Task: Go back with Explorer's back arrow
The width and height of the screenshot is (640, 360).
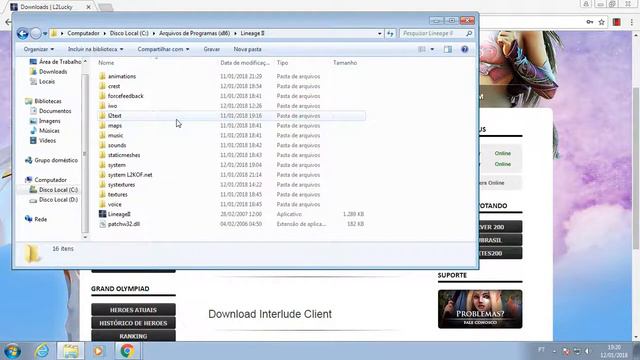Action: coord(22,33)
